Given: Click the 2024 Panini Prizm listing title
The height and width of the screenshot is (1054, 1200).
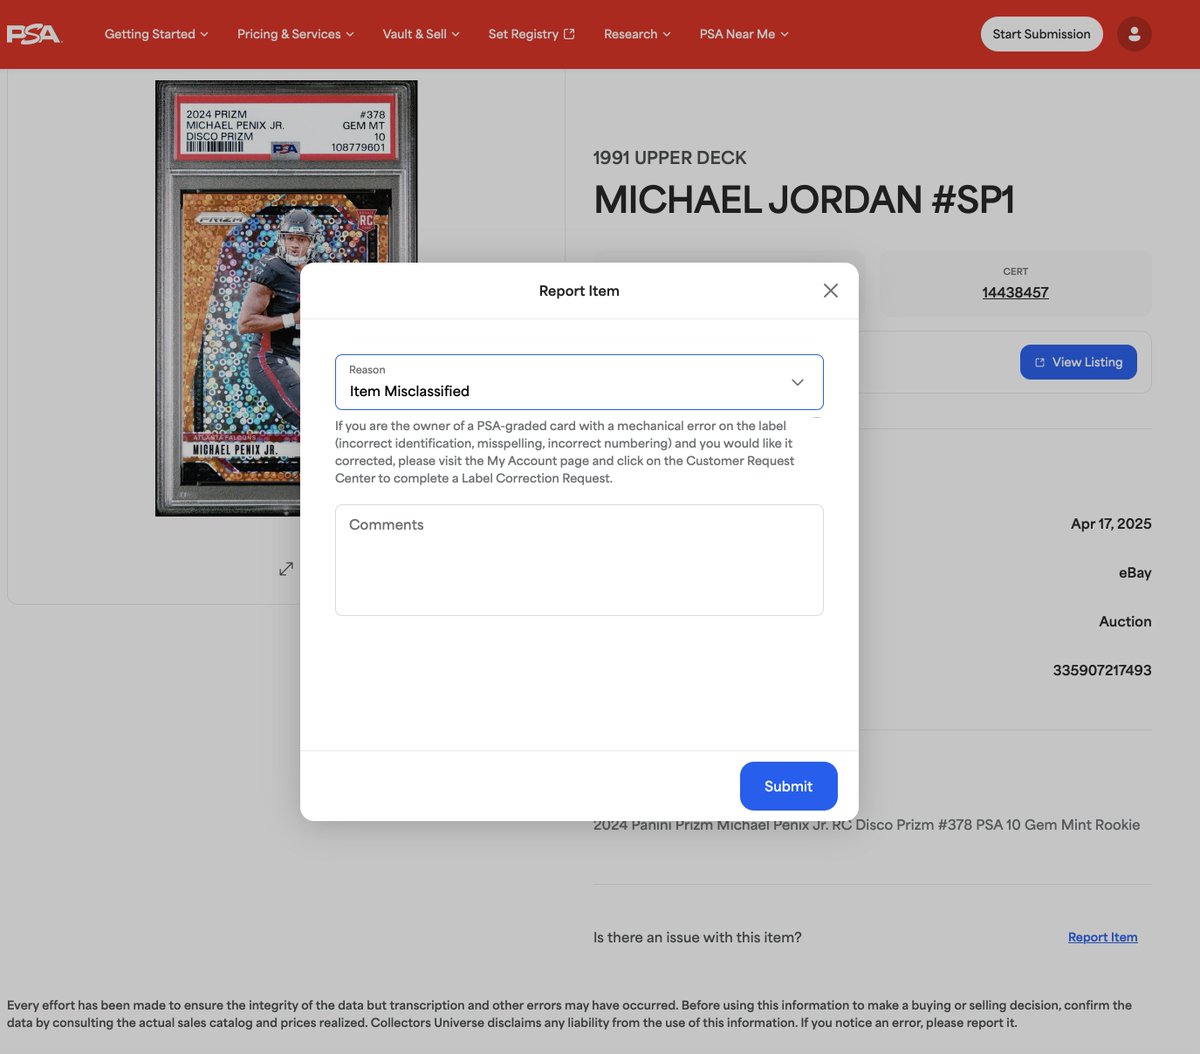Looking at the screenshot, I should point(867,825).
